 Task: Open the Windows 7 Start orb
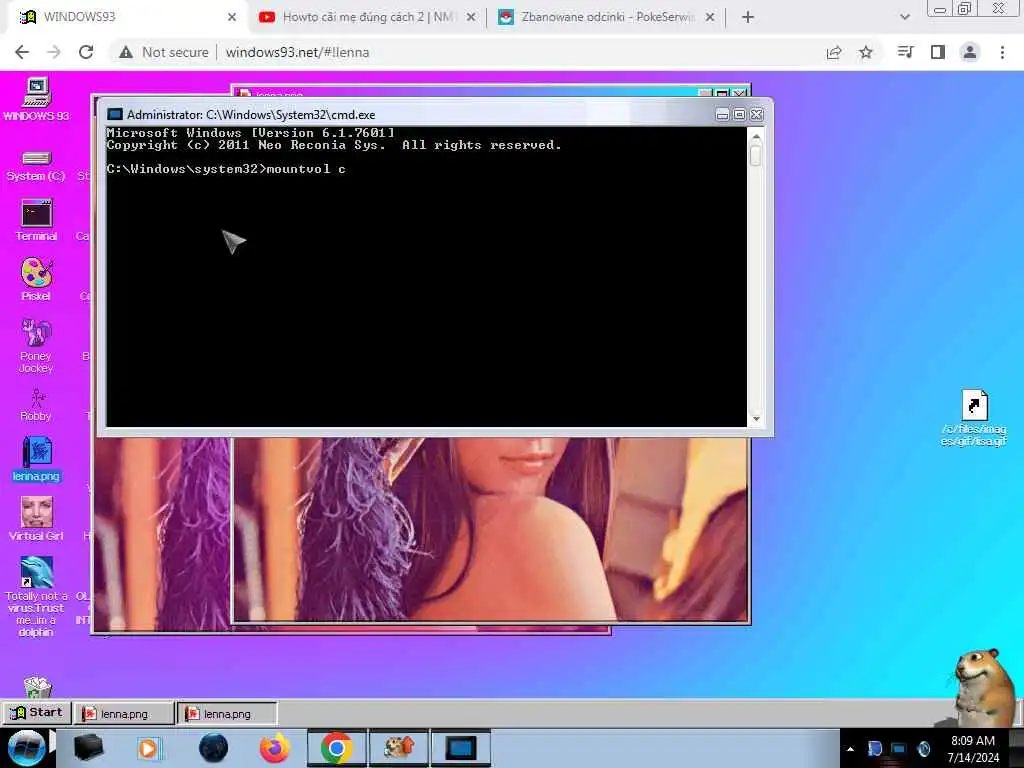tap(27, 748)
